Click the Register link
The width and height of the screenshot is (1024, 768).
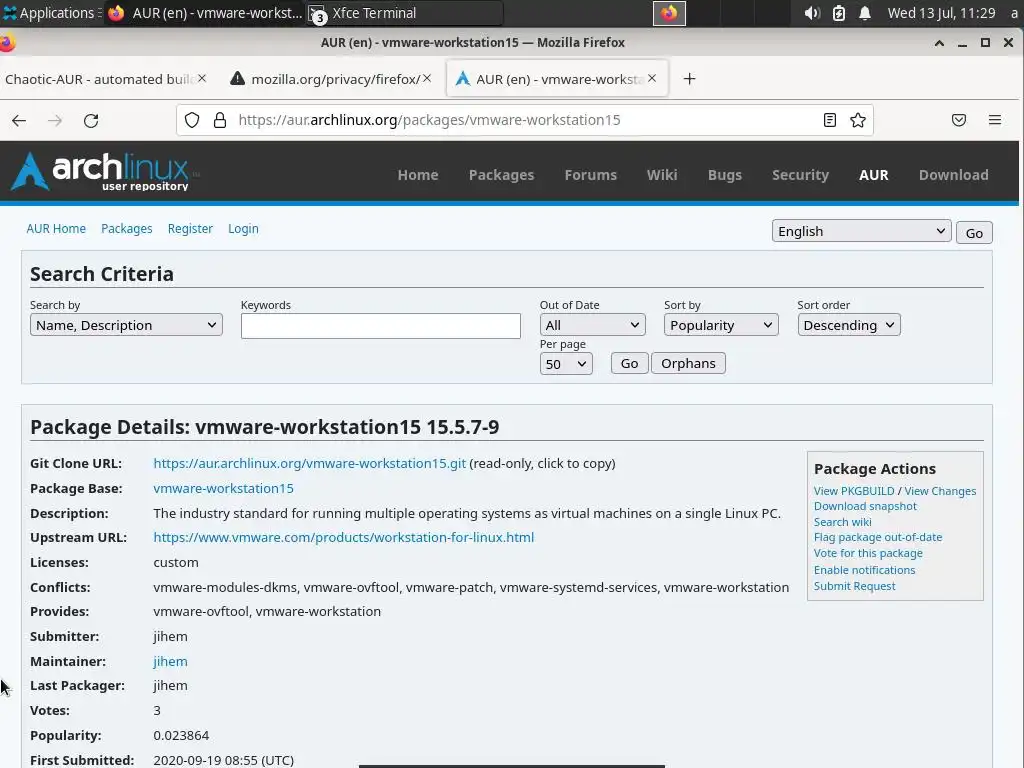click(190, 229)
